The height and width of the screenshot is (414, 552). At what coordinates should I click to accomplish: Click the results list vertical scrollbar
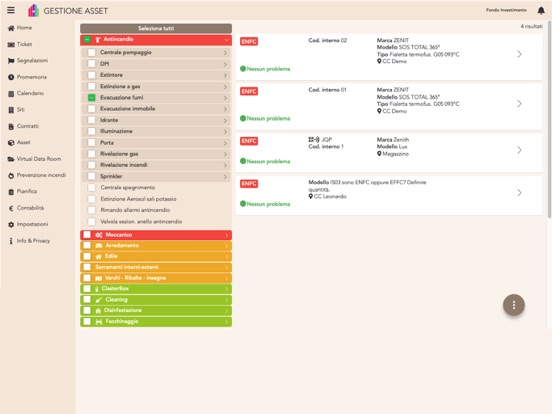(x=549, y=120)
